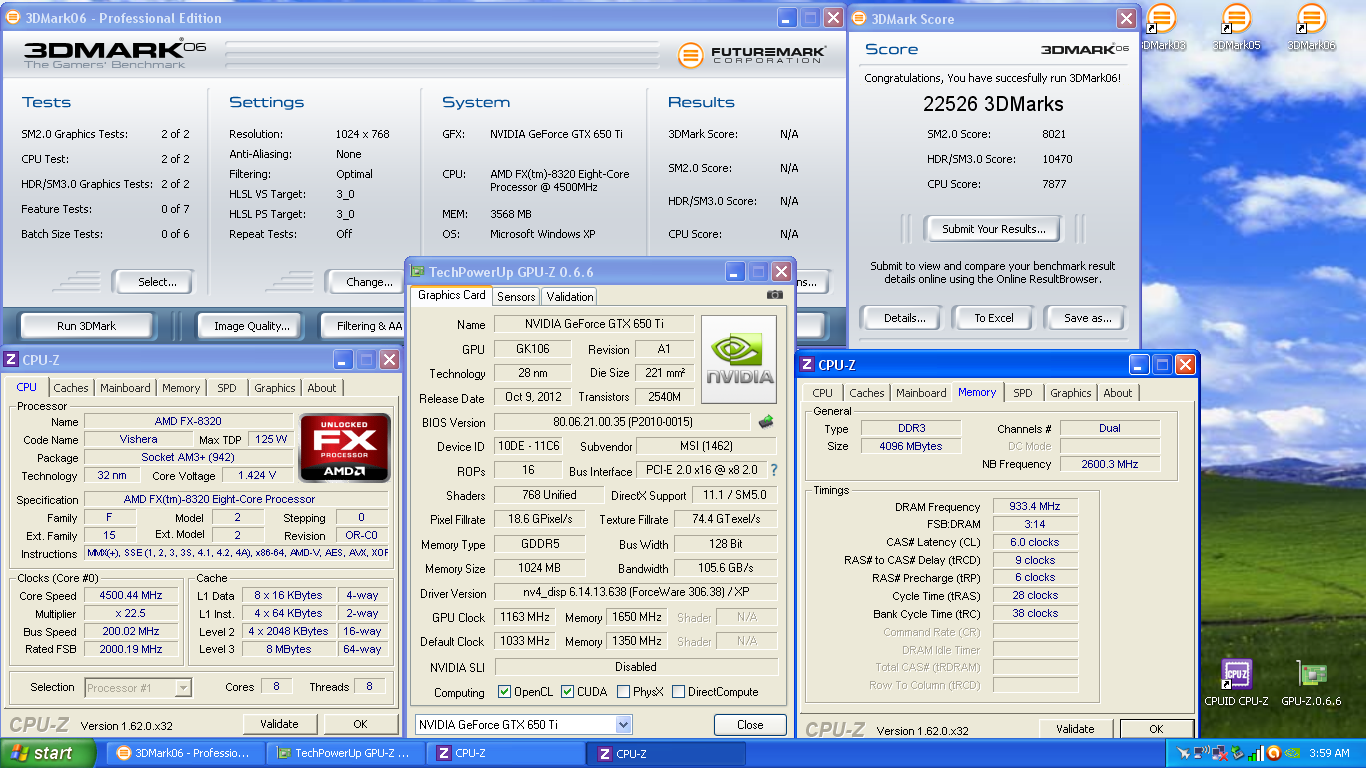This screenshot has width=1366, height=768.
Task: Select 3DMark06 taskbar button
Action: (185, 753)
